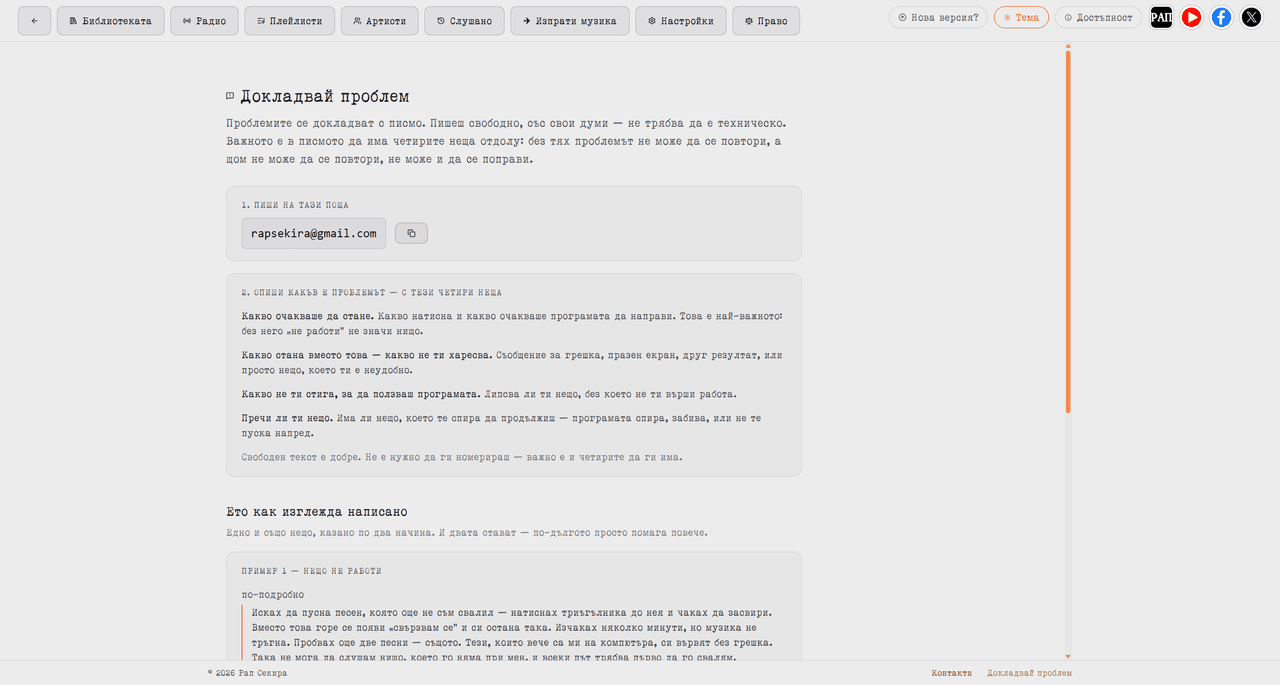The width and height of the screenshot is (1280, 685).
Task: Copy the email address with copy icon
Action: pyautogui.click(x=411, y=233)
